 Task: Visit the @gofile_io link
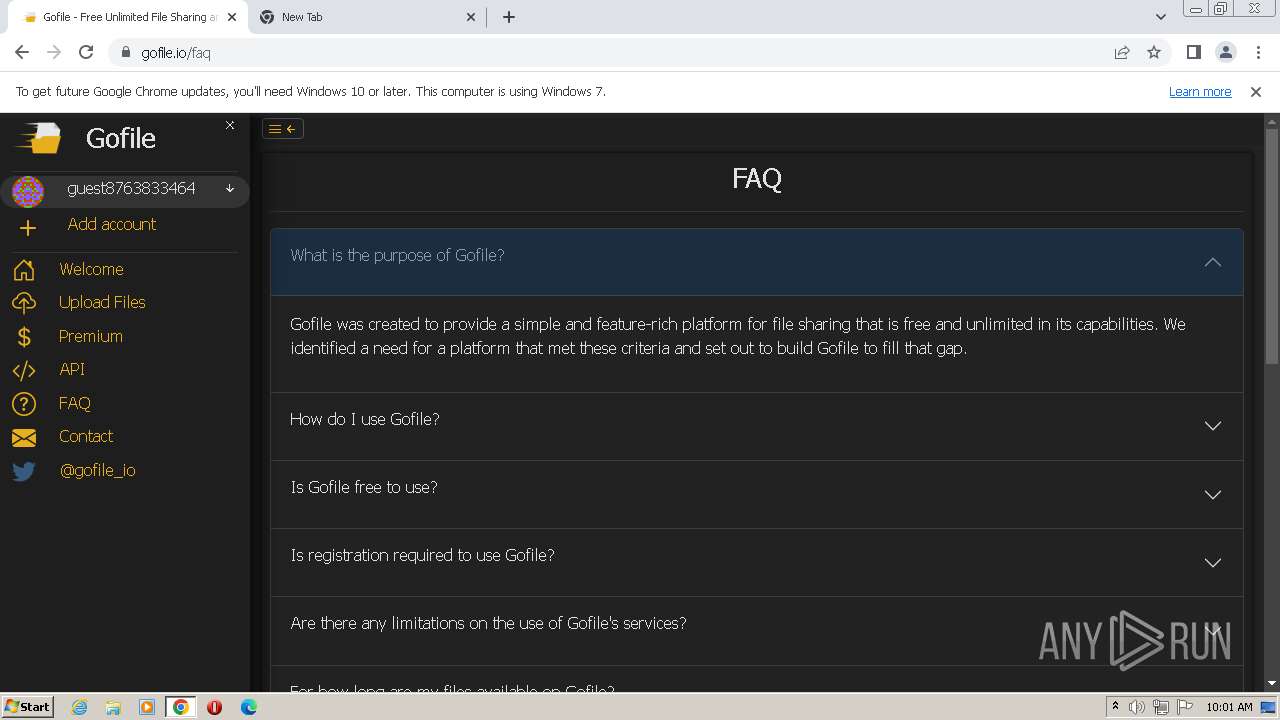click(x=98, y=470)
